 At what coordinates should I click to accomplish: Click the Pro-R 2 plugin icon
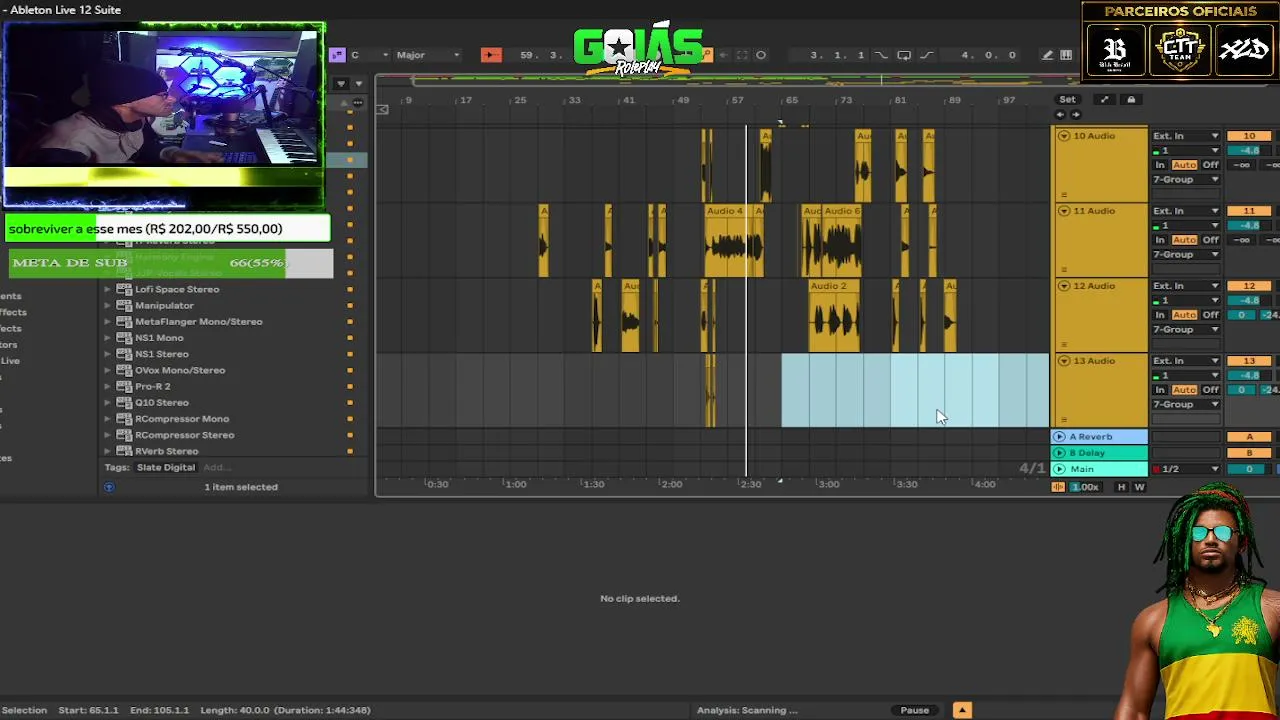pyautogui.click(x=124, y=386)
